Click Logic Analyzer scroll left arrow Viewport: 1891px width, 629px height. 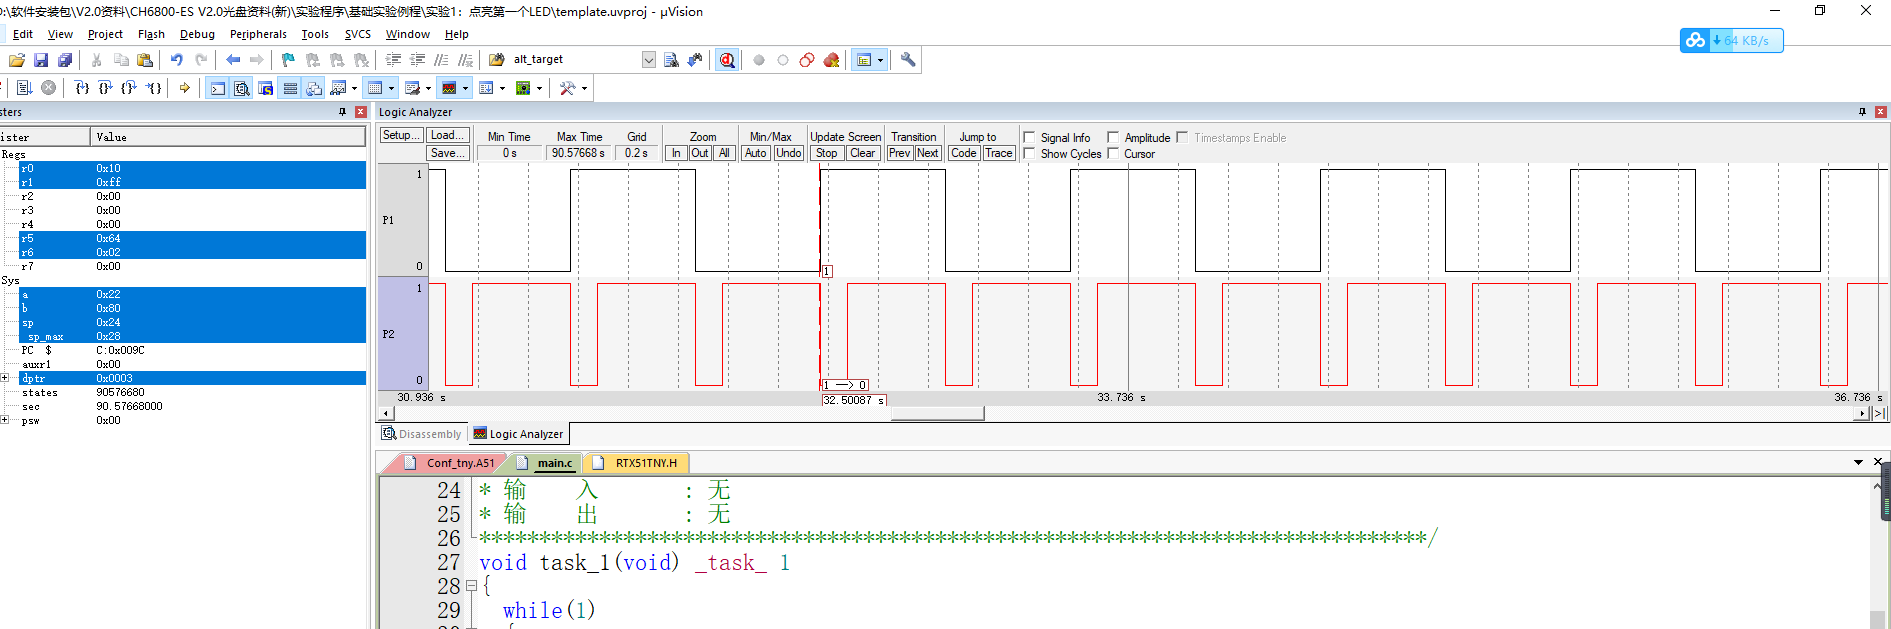(x=386, y=413)
